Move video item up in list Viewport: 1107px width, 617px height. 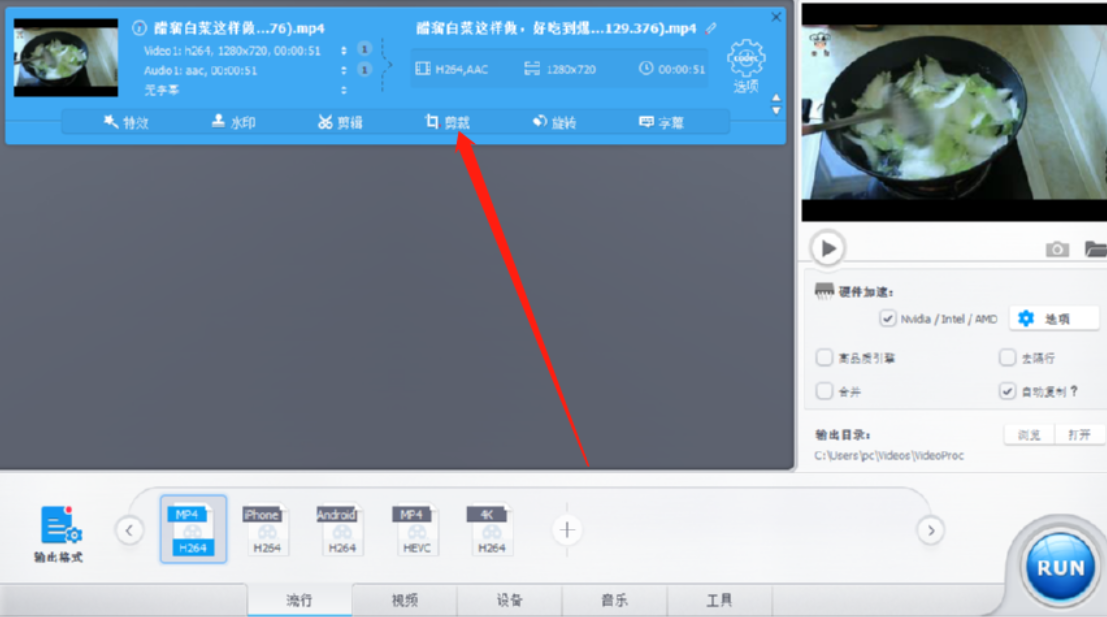[x=776, y=98]
